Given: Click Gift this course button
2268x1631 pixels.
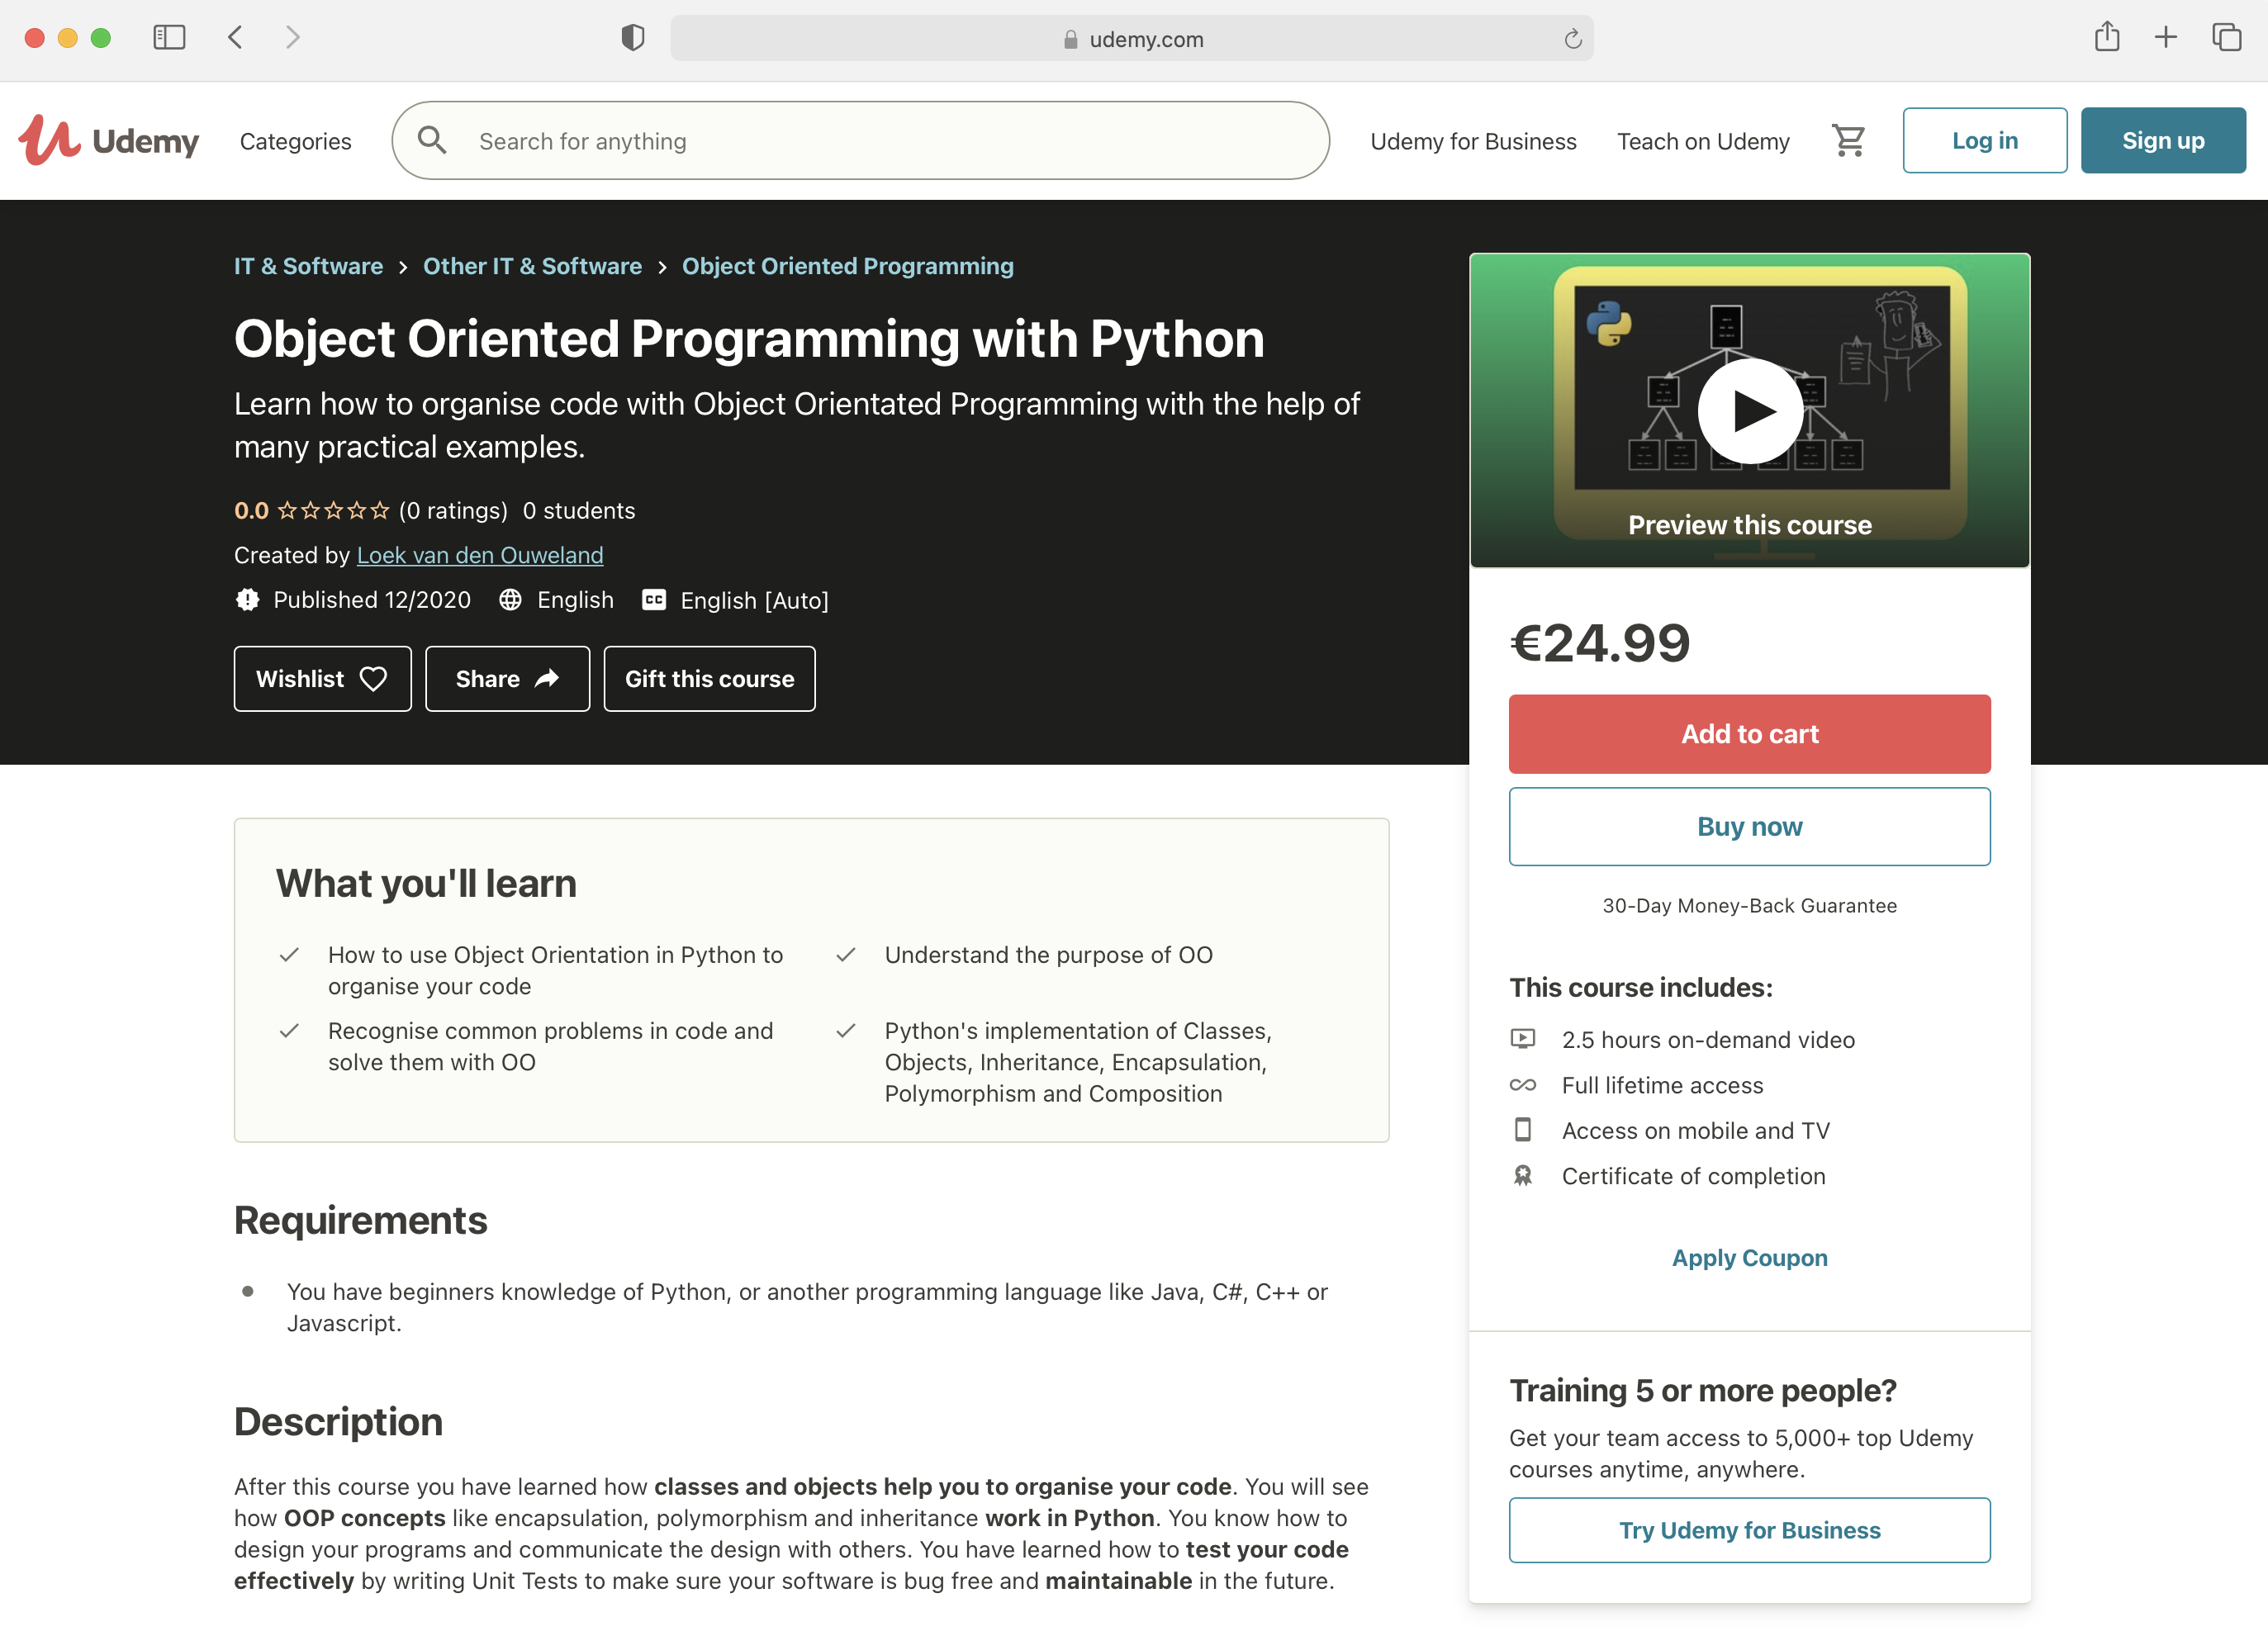Looking at the screenshot, I should 709,679.
